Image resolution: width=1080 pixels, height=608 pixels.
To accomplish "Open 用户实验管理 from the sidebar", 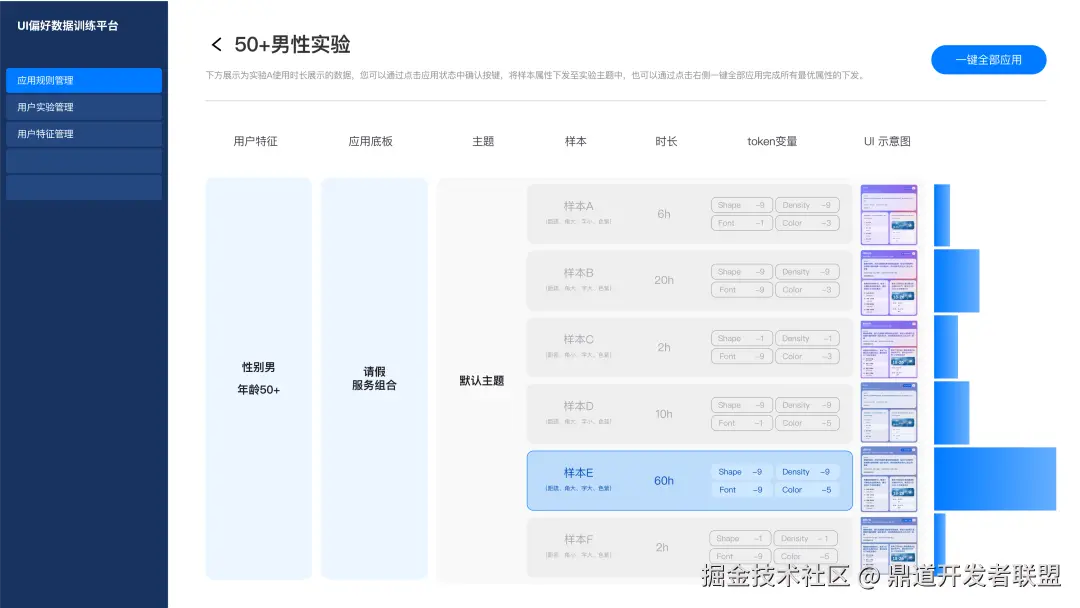I will click(x=83, y=107).
